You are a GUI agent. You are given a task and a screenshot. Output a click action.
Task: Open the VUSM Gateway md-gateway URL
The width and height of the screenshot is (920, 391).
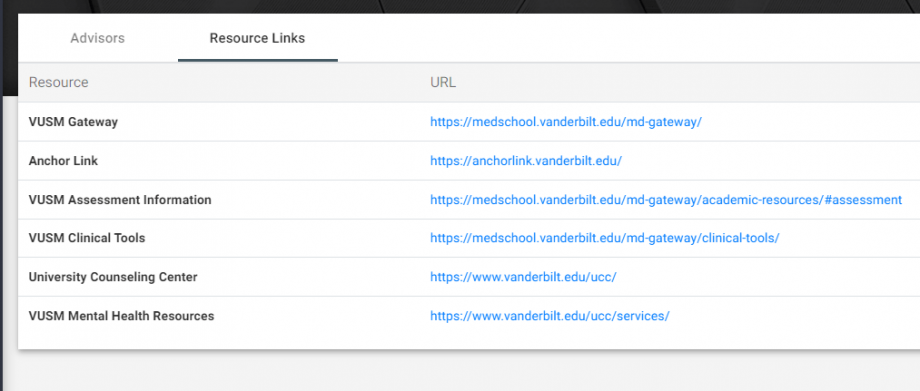pyautogui.click(x=566, y=122)
